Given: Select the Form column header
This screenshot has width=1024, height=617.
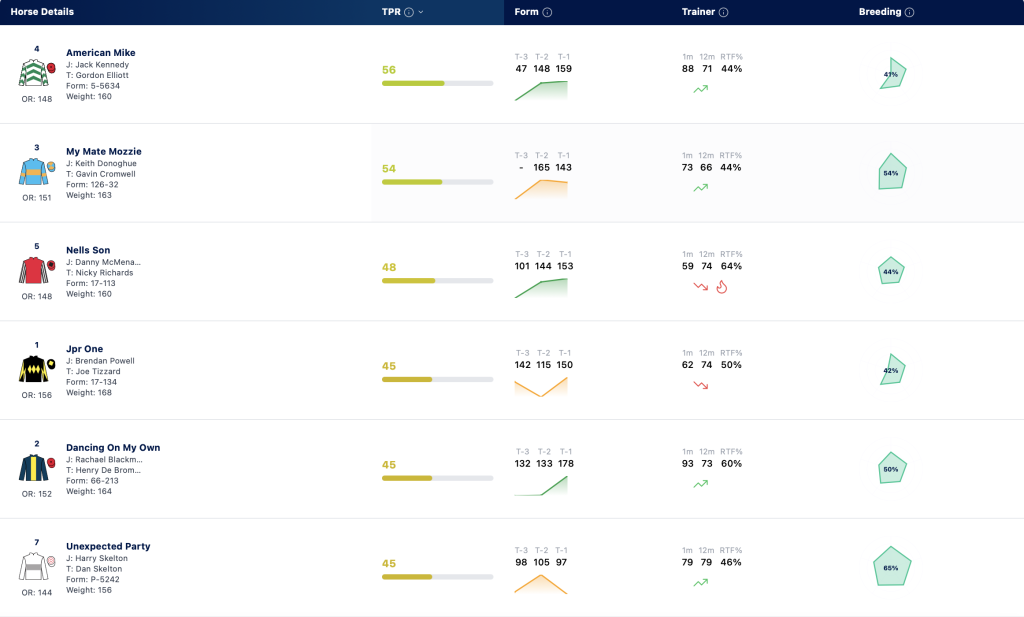Looking at the screenshot, I should pos(526,12).
